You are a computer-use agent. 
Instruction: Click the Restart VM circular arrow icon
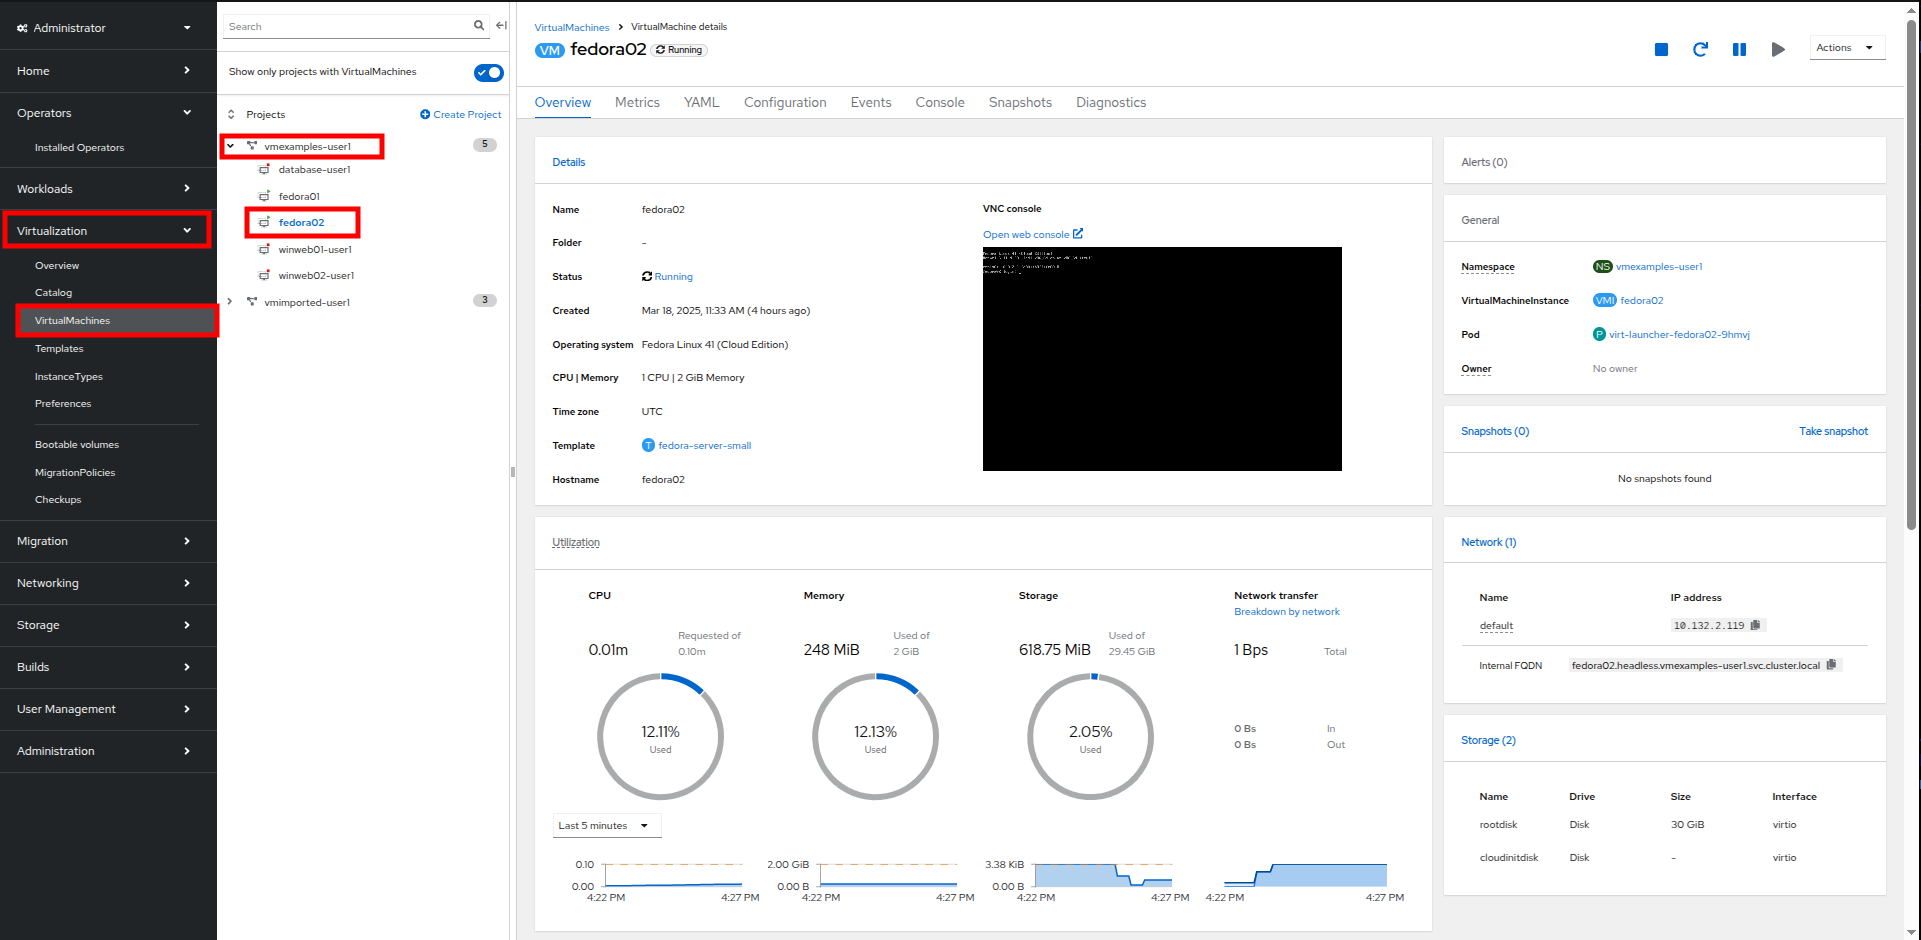pos(1700,49)
